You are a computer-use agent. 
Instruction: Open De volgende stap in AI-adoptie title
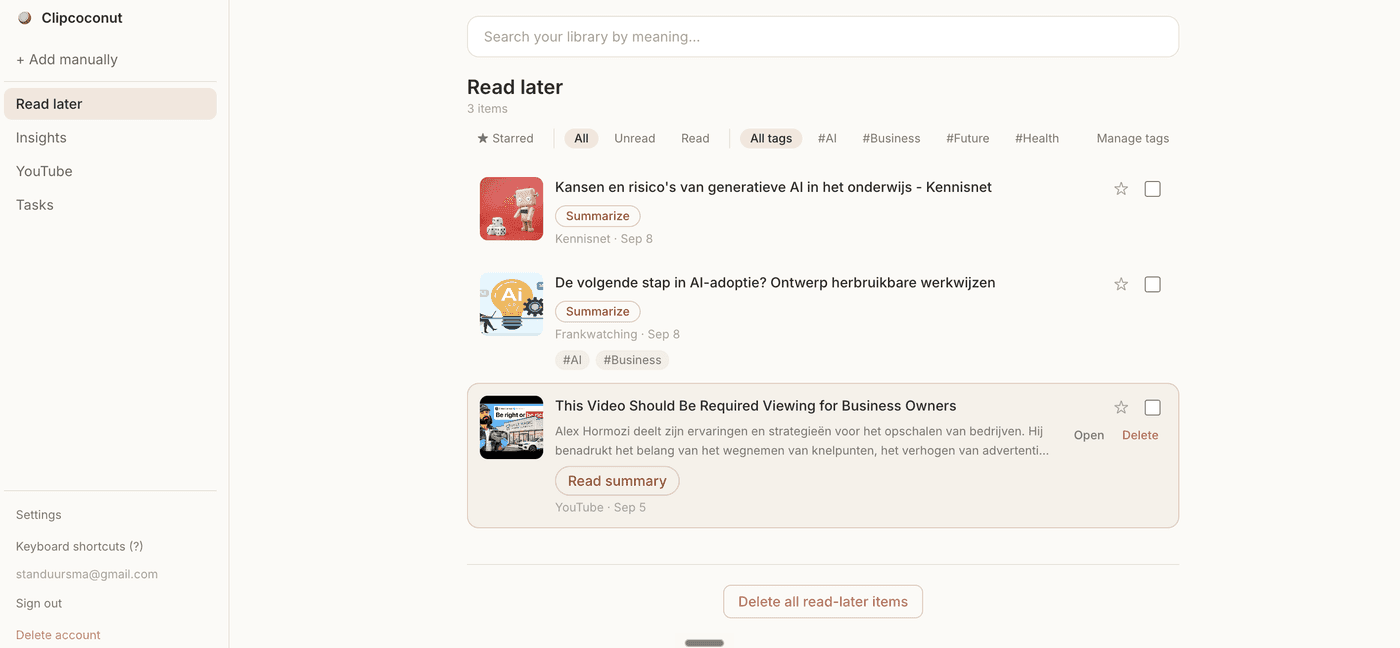[775, 283]
